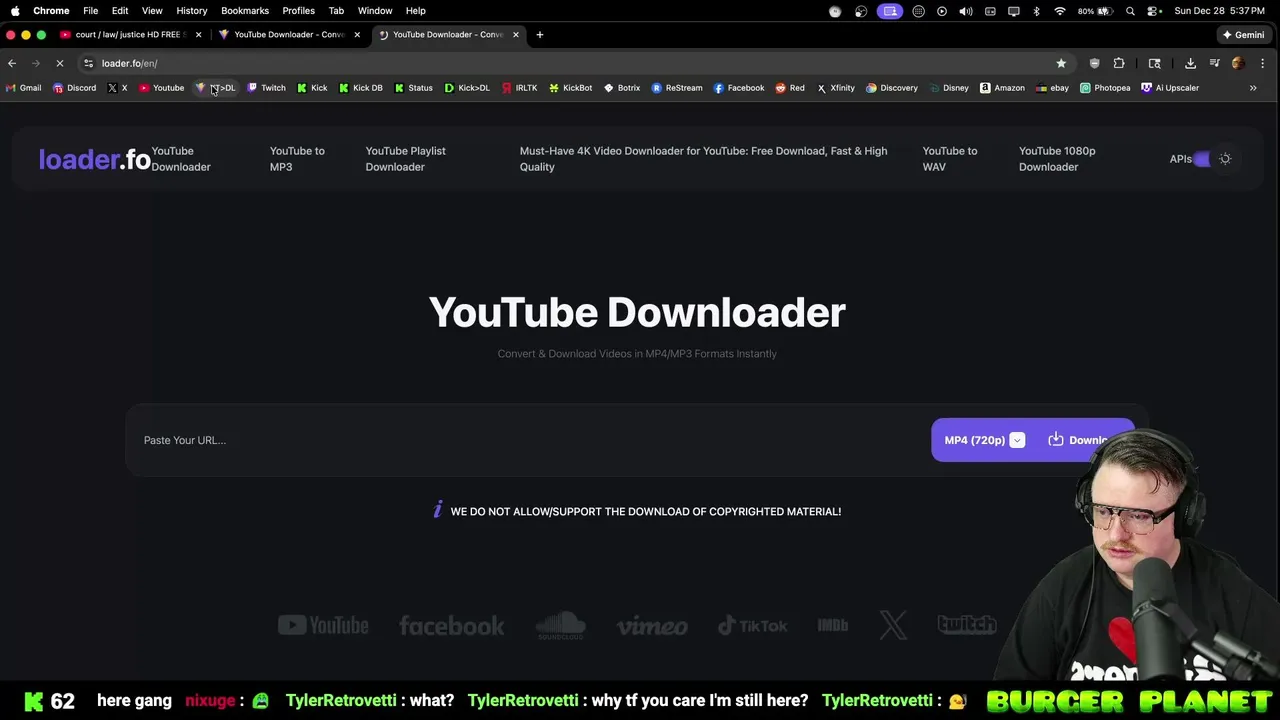Click the bookmark star in address bar
Screen dimensions: 1280x720
click(x=1061, y=63)
